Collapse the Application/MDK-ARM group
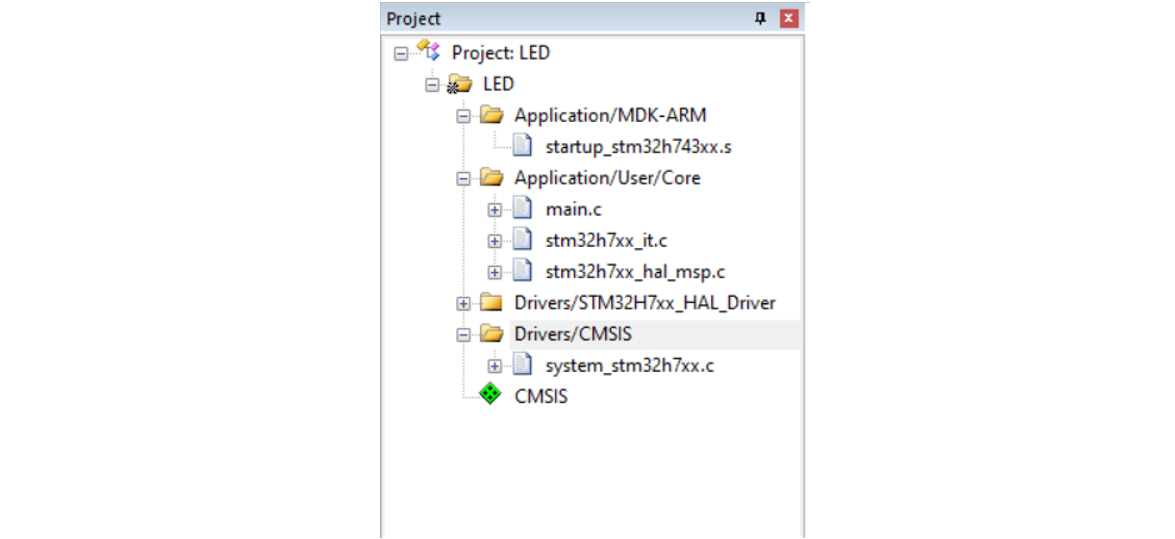Image resolution: width=1175 pixels, height=539 pixels. tap(463, 116)
